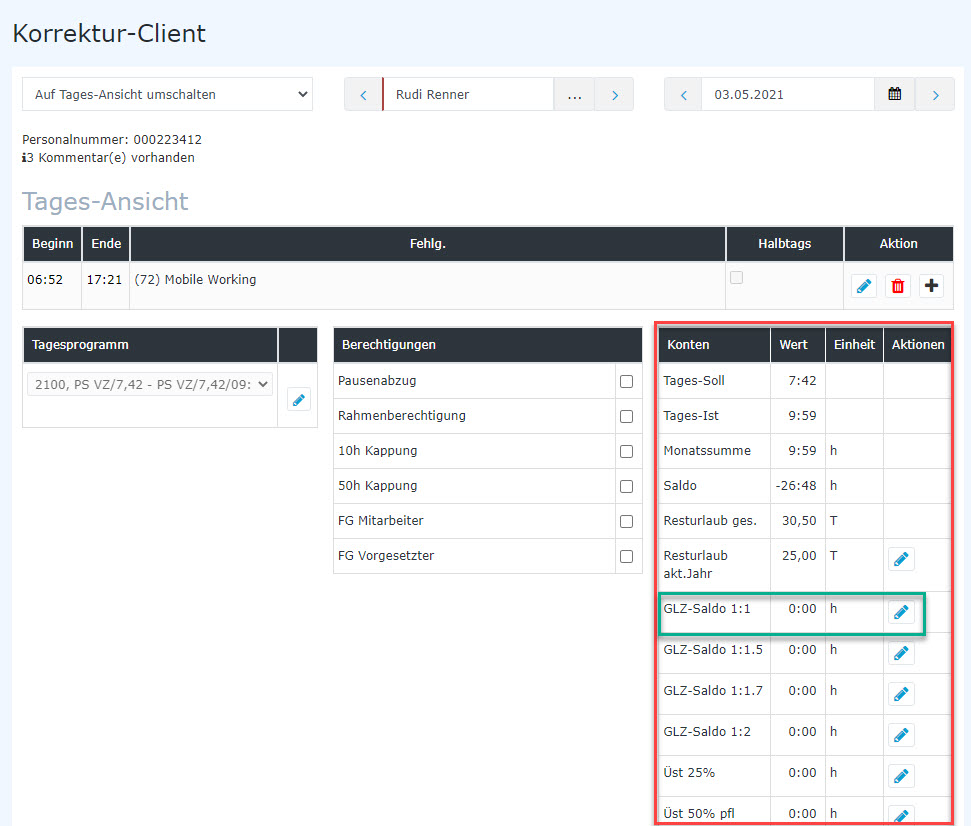Click the Fehlg. column header

coord(428,244)
